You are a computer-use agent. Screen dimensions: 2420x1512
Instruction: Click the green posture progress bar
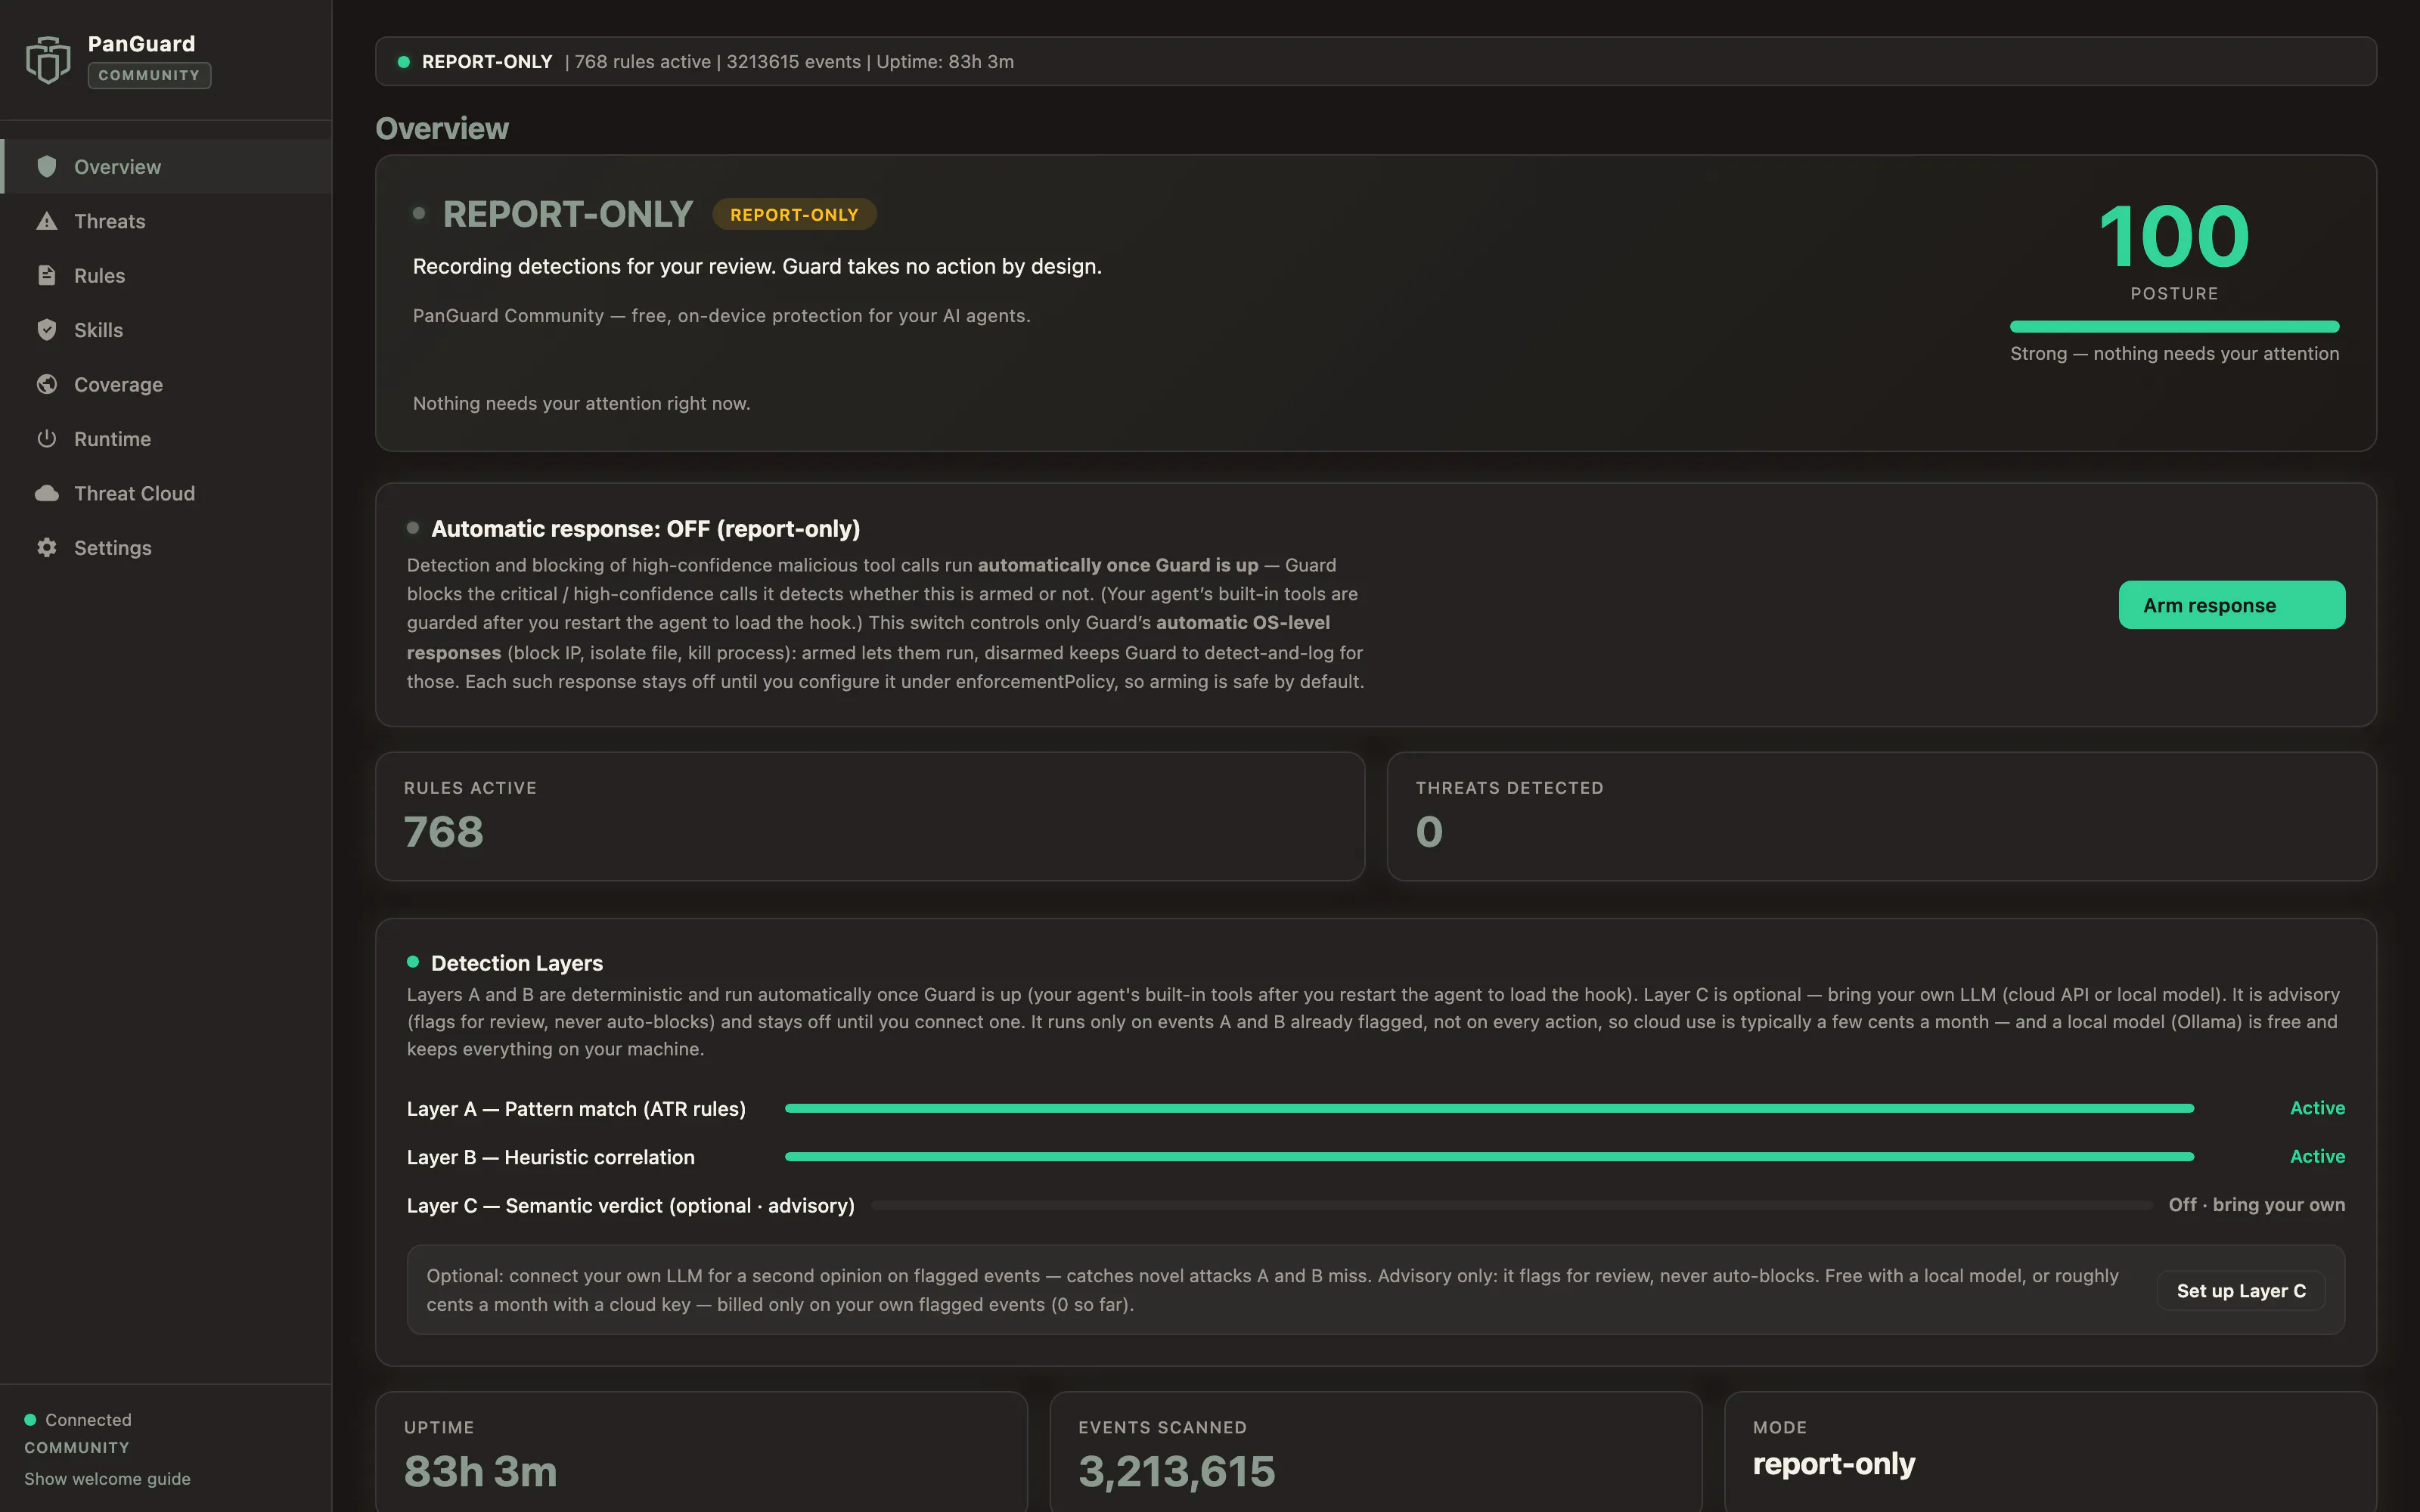click(x=2174, y=327)
